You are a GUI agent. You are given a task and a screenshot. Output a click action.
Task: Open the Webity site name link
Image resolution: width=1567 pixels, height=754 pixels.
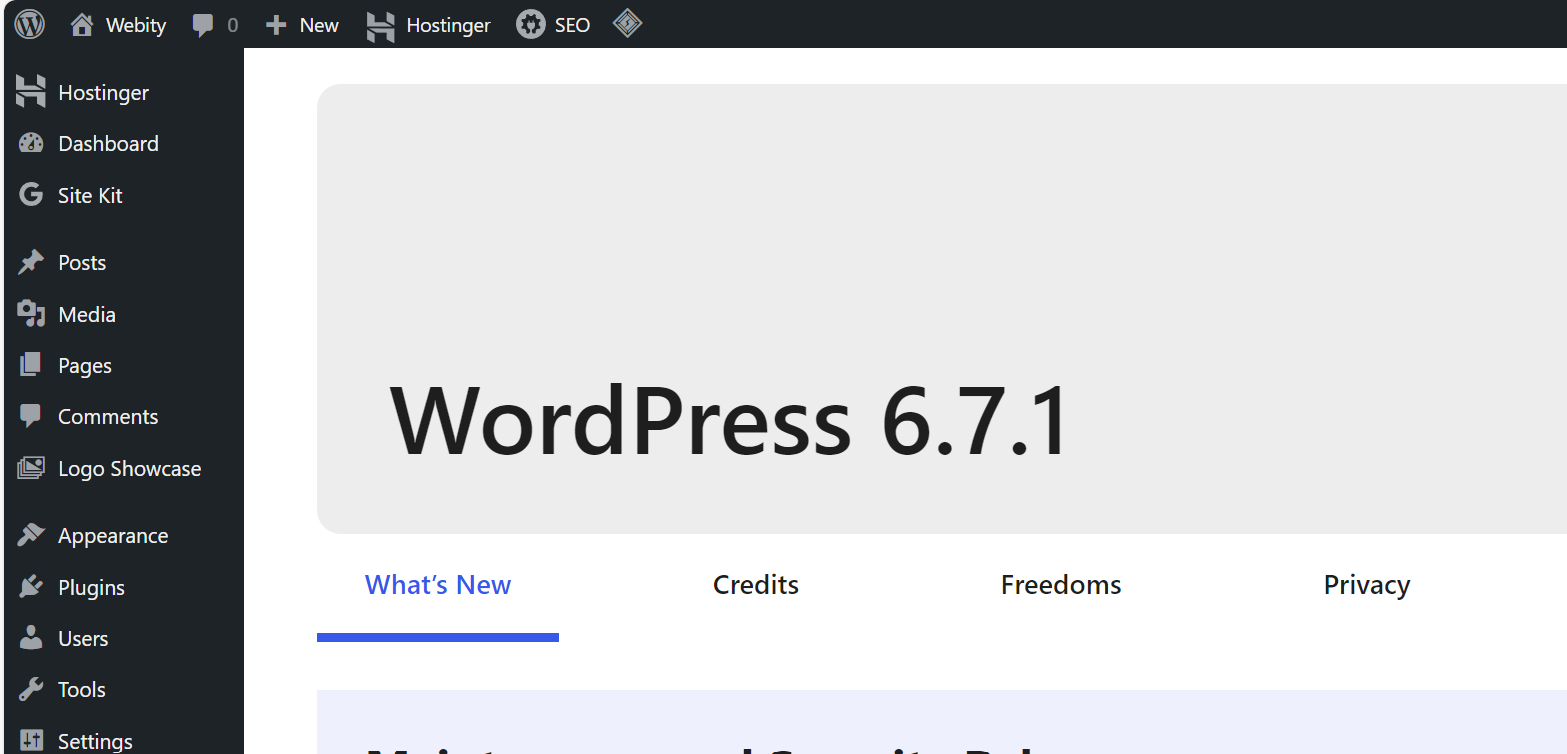point(136,25)
